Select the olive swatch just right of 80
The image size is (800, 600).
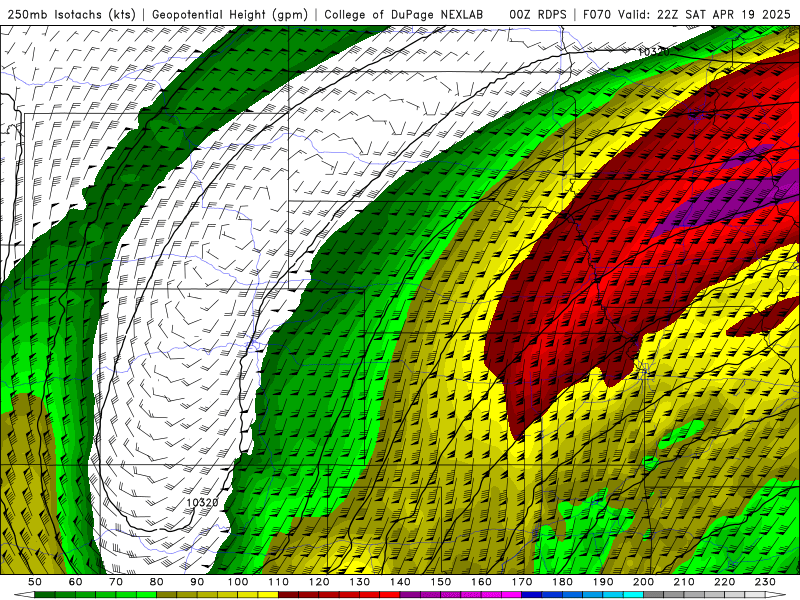tap(166, 595)
